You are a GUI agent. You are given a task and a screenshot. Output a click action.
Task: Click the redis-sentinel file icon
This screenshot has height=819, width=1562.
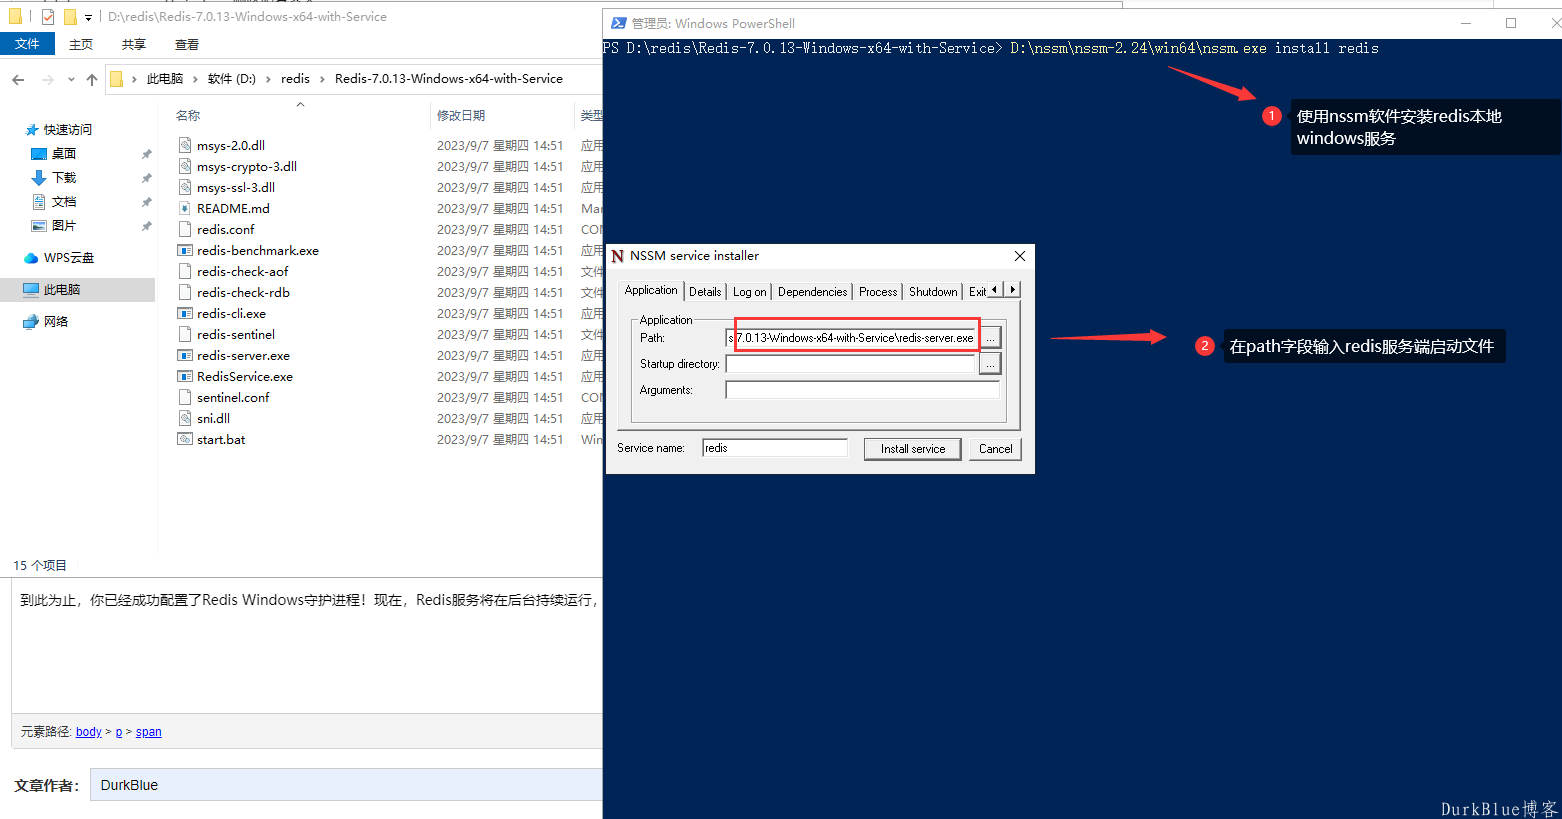pyautogui.click(x=185, y=334)
